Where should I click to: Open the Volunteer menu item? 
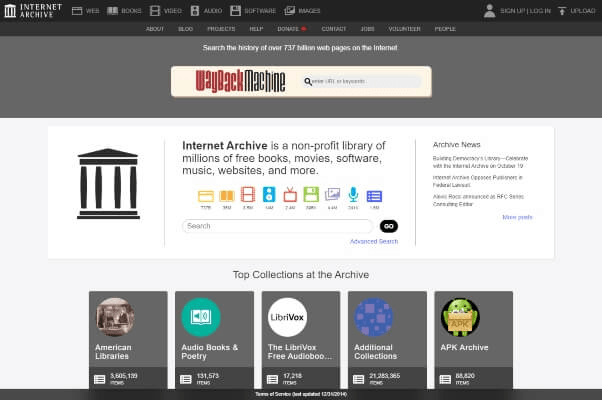pyautogui.click(x=404, y=29)
